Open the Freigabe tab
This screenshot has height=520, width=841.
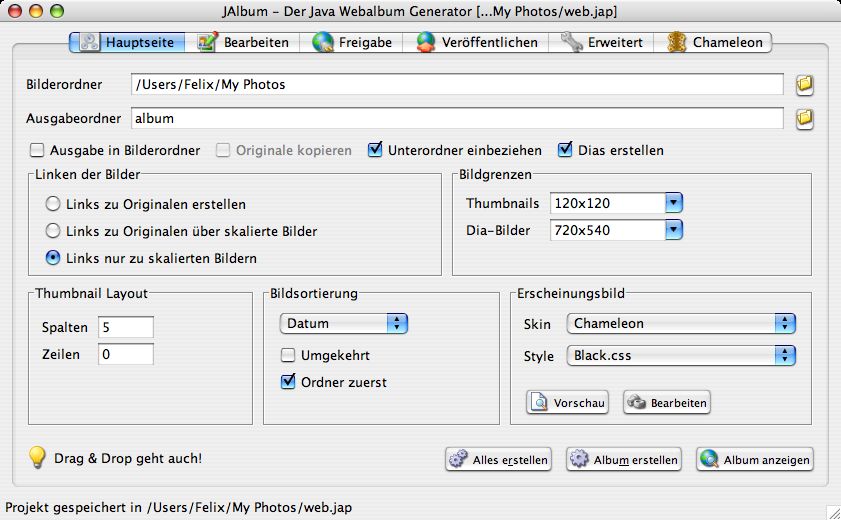click(x=351, y=42)
